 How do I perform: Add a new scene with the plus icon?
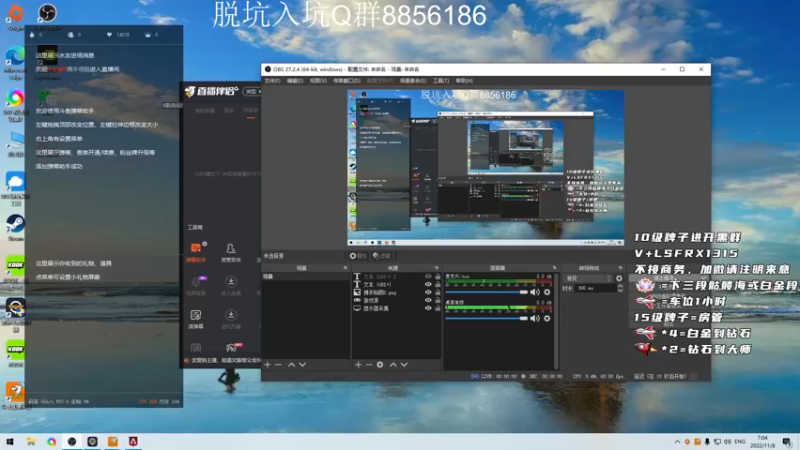pyautogui.click(x=267, y=364)
